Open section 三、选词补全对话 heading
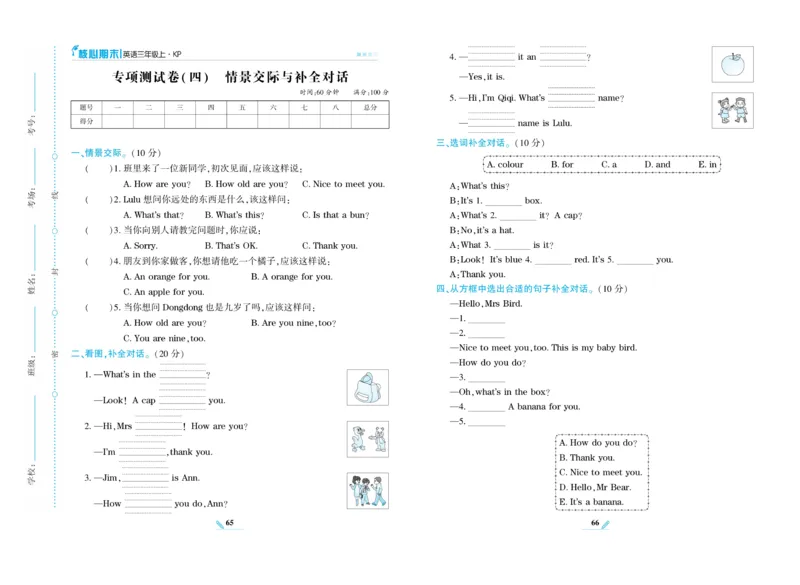The width and height of the screenshot is (800, 585). pos(472,143)
